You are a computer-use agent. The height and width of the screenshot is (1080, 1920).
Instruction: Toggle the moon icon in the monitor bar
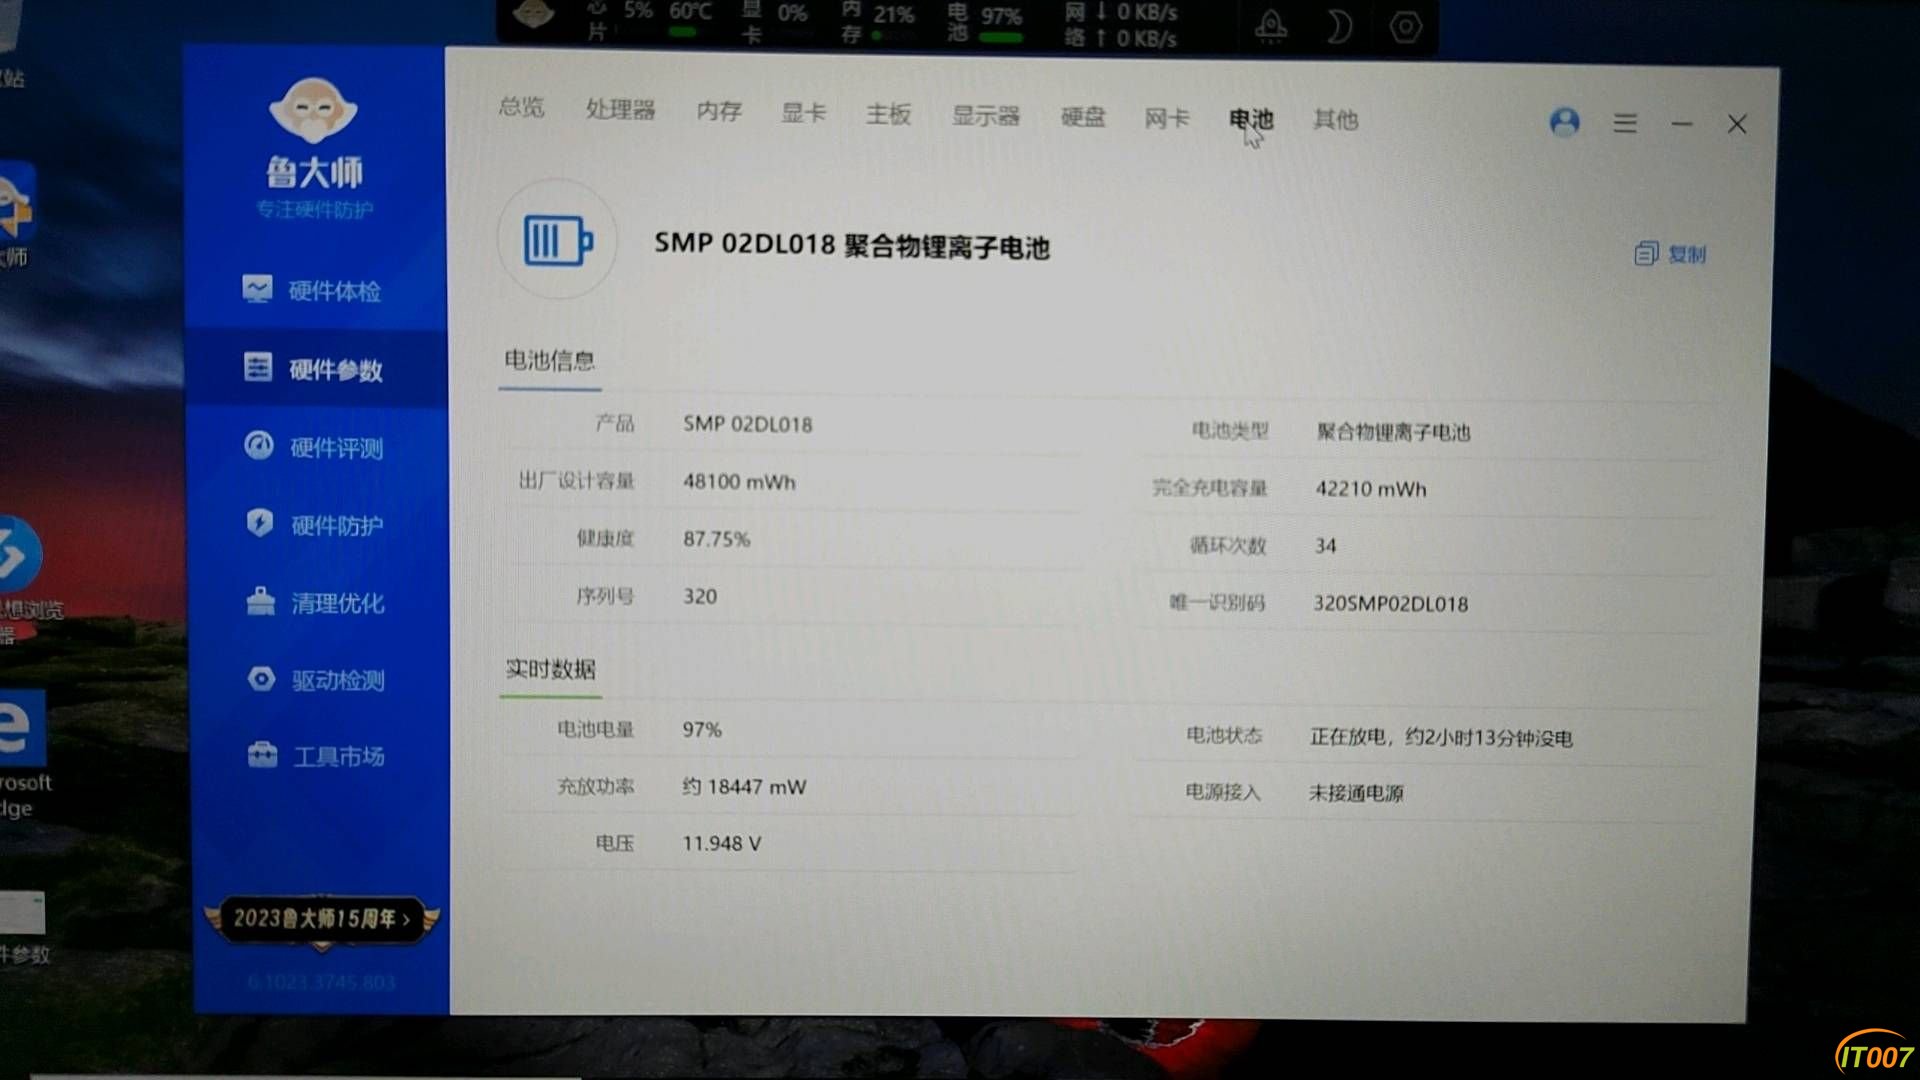tap(1338, 26)
